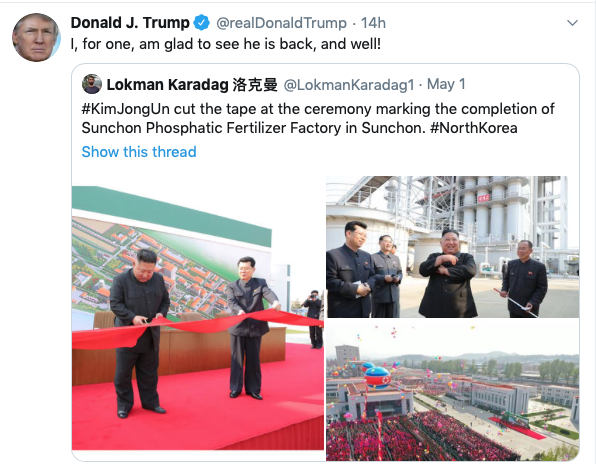
Task: Open the ribbon-cutting ceremony photo
Action: pyautogui.click(x=198, y=318)
